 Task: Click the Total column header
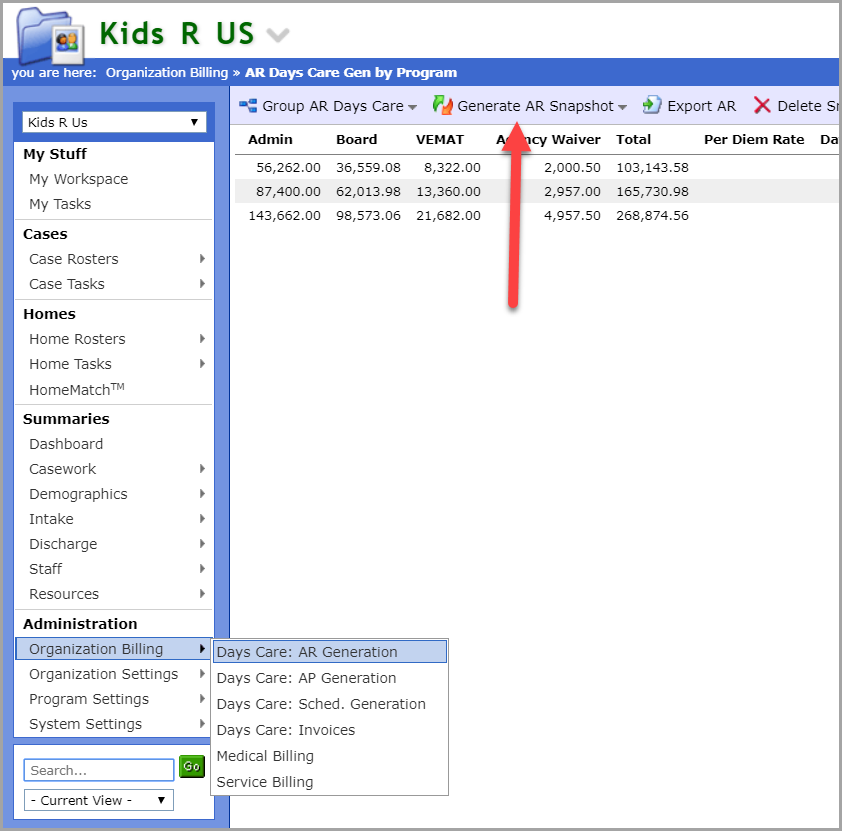(x=633, y=140)
